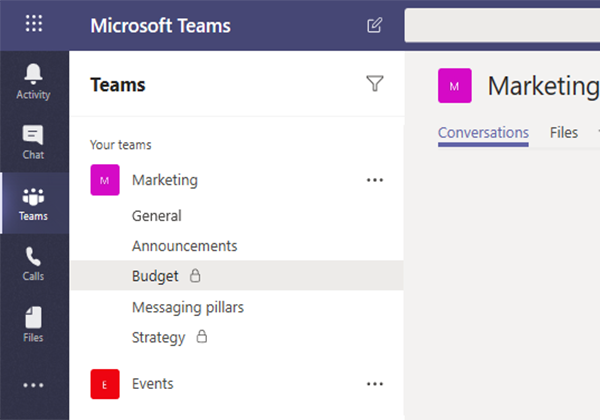Click the lock icon beside Budget
Viewport: 600px width, 420px height.
pyautogui.click(x=195, y=275)
